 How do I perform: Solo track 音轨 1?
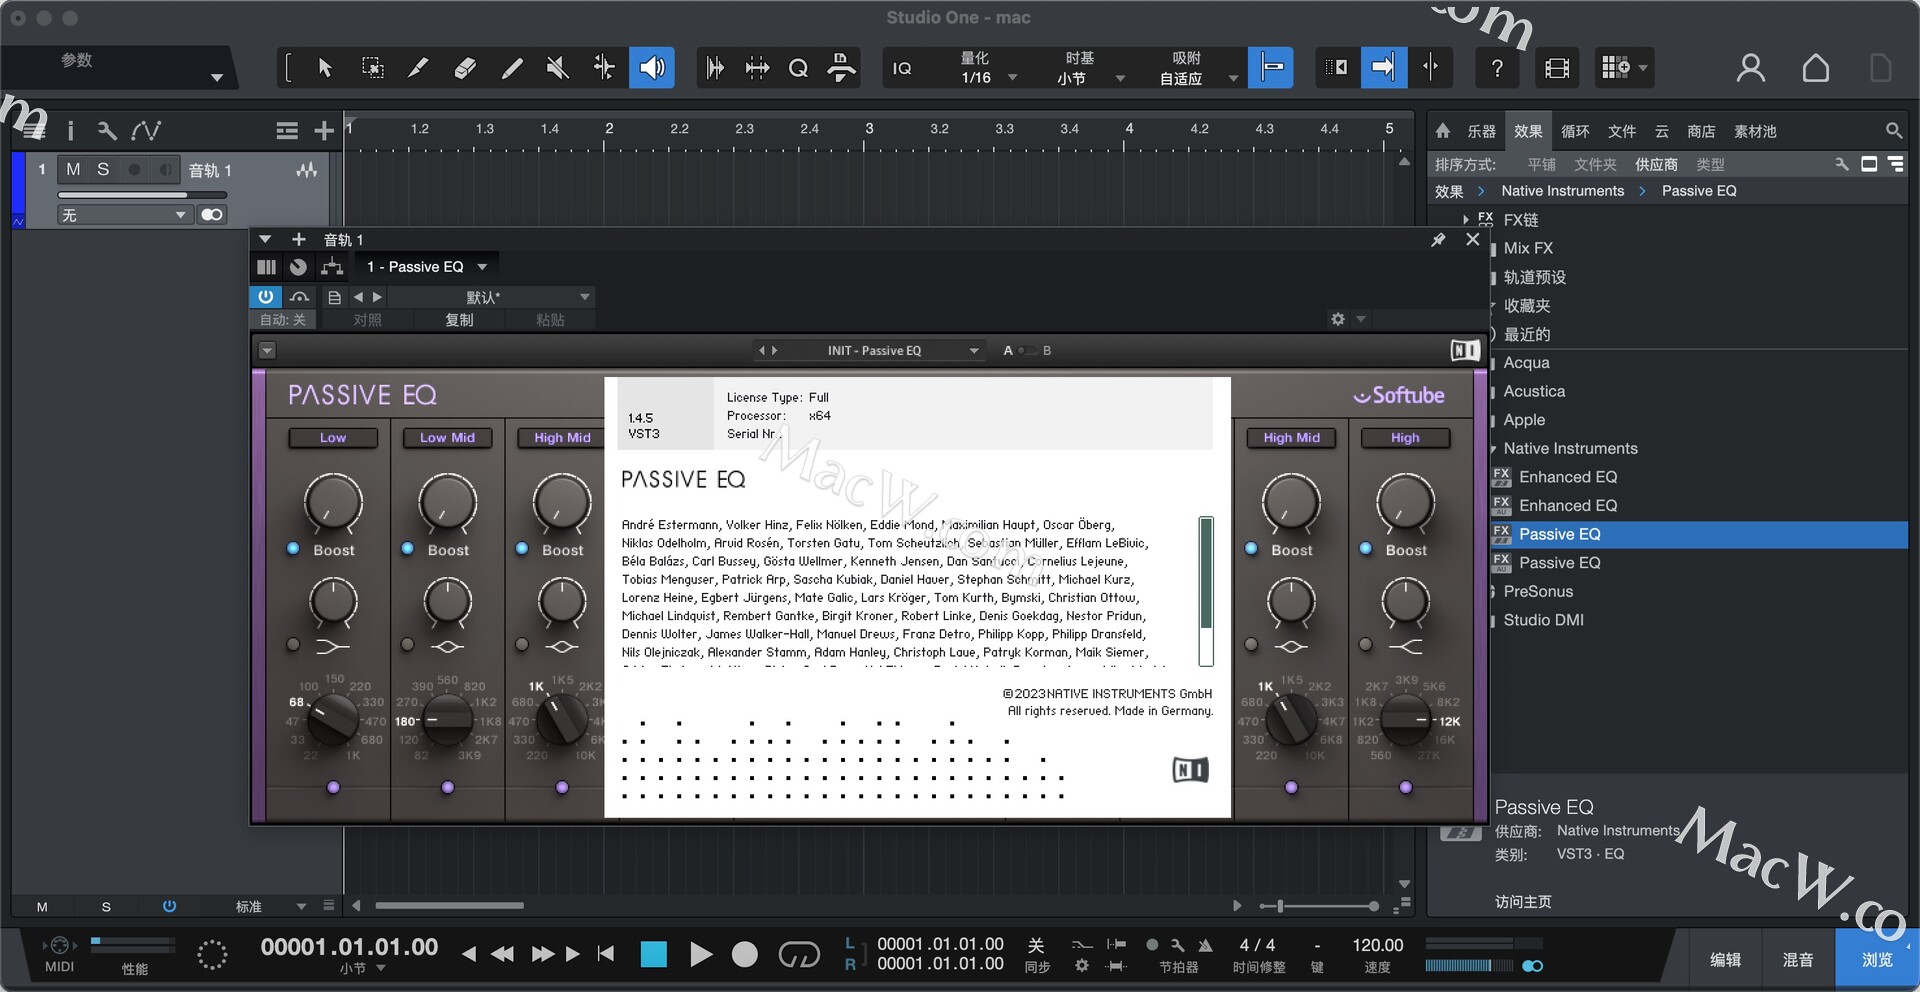point(103,170)
